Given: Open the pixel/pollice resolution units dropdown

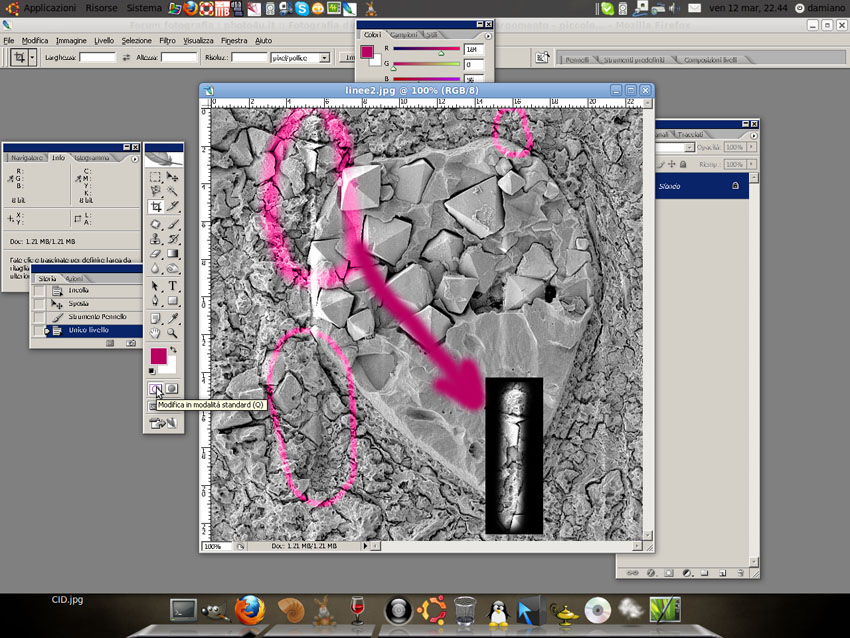Looking at the screenshot, I should [x=300, y=57].
